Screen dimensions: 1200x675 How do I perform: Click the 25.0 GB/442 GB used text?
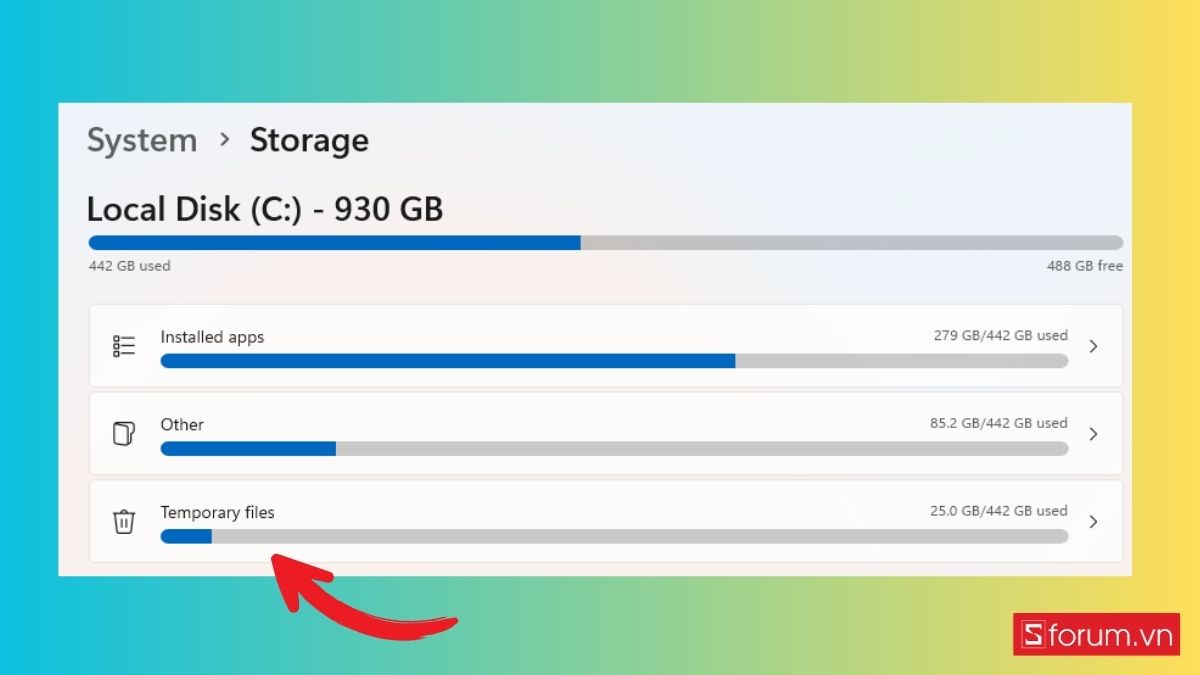point(999,511)
